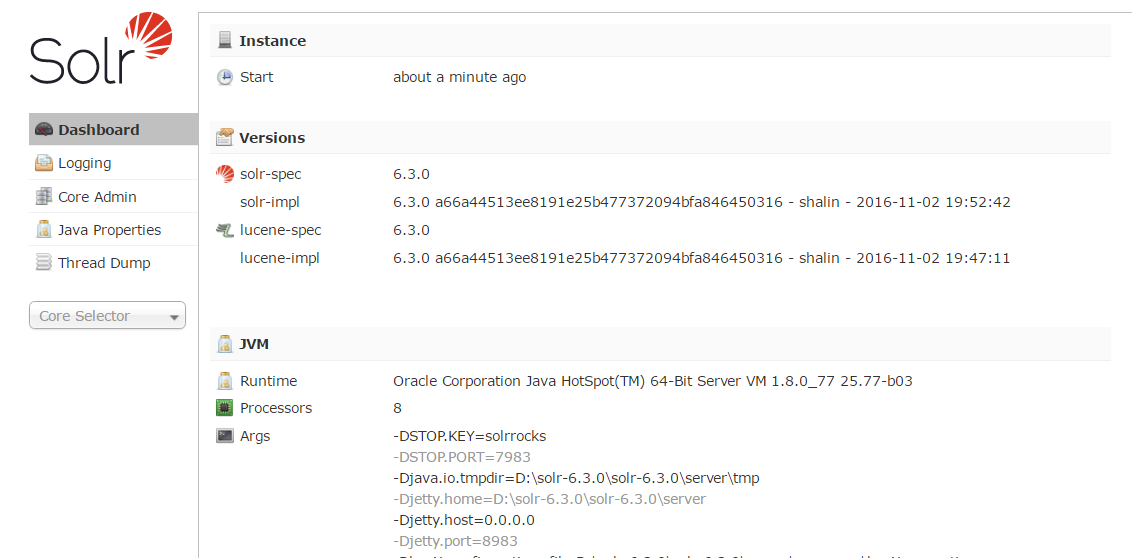1132x558 pixels.
Task: Click the Versions section package icon
Action: 225,137
